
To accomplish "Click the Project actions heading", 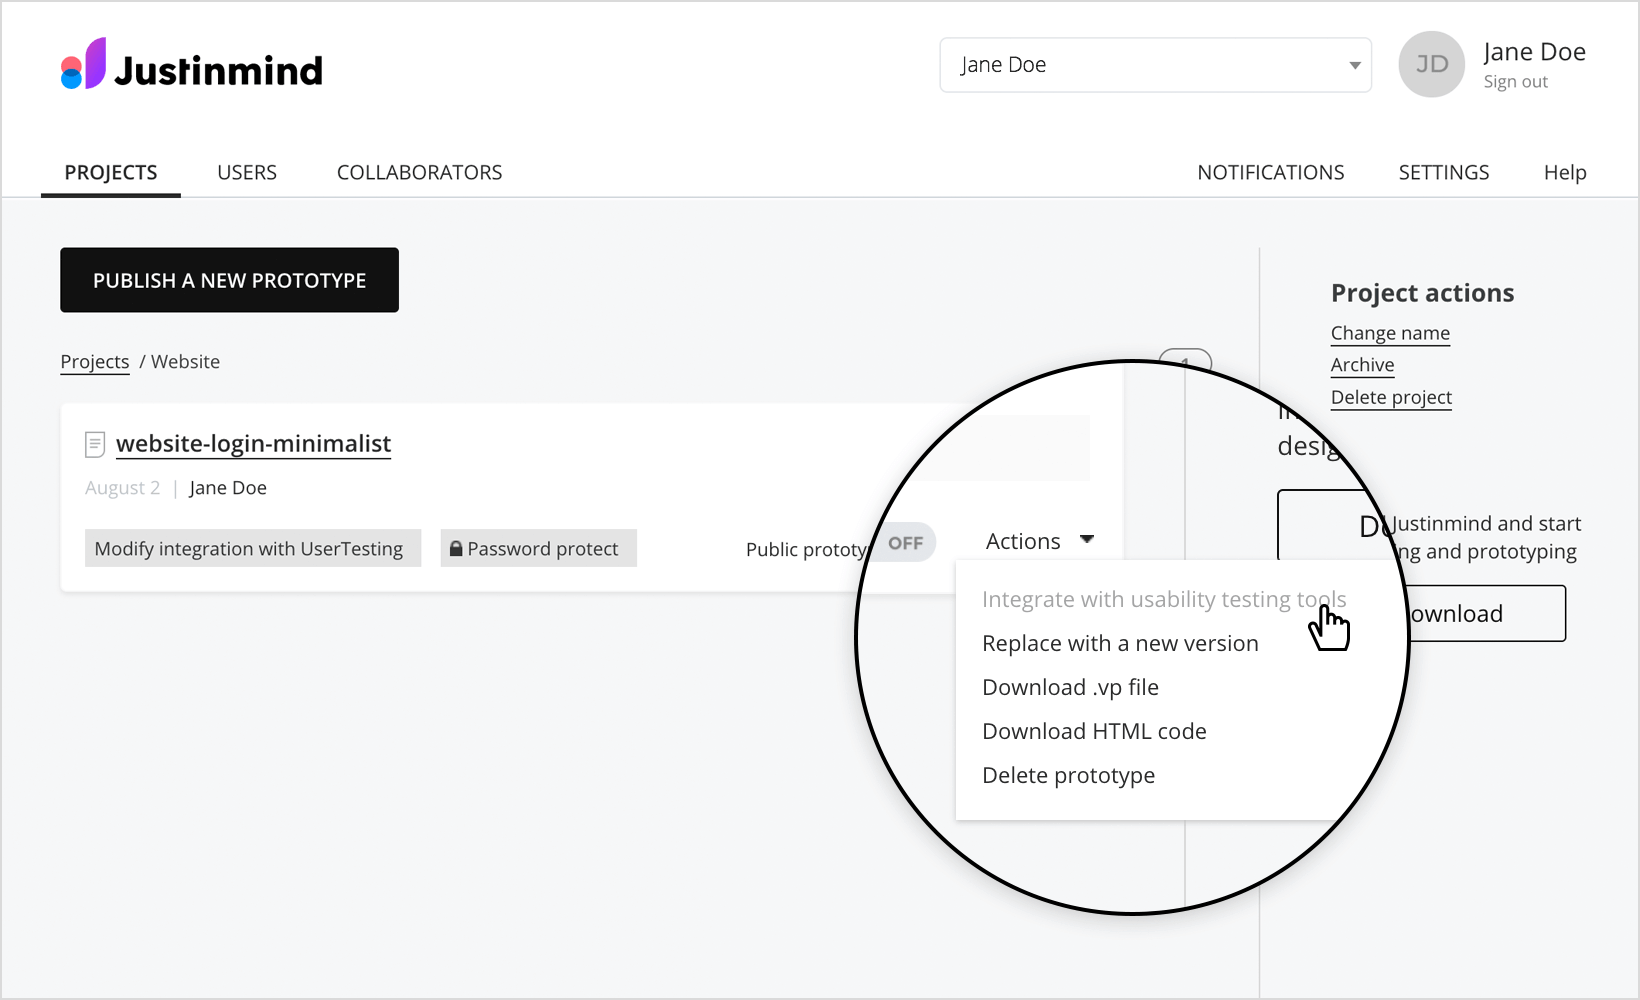I will [x=1422, y=293].
